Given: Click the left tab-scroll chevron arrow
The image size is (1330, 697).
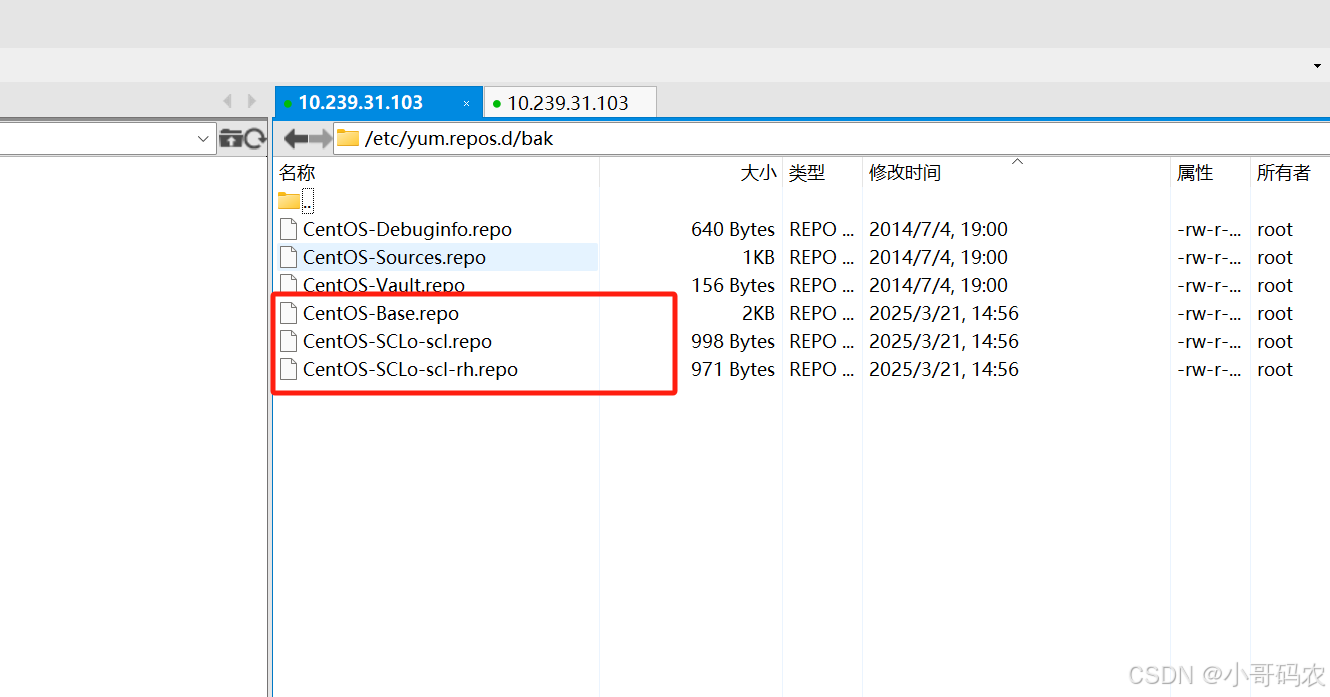Looking at the screenshot, I should tap(227, 100).
